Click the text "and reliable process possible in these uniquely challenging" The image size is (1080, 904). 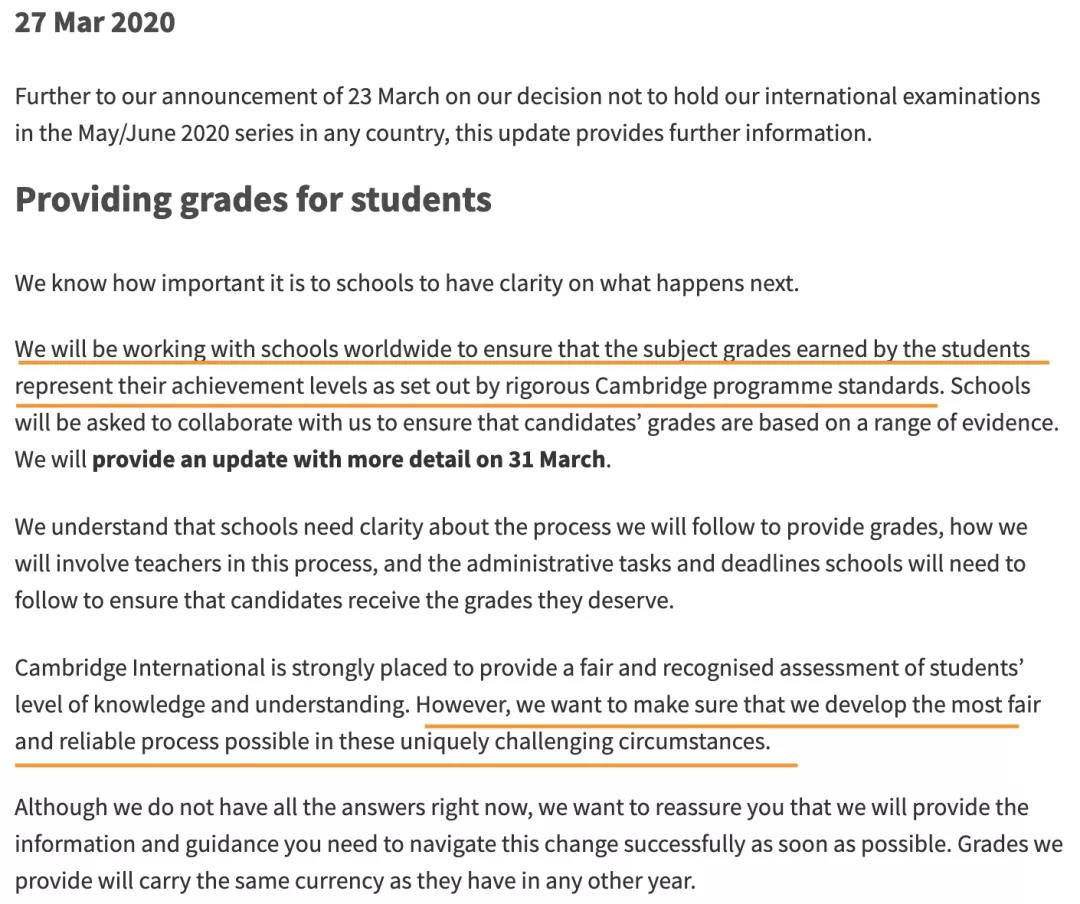click(x=313, y=741)
